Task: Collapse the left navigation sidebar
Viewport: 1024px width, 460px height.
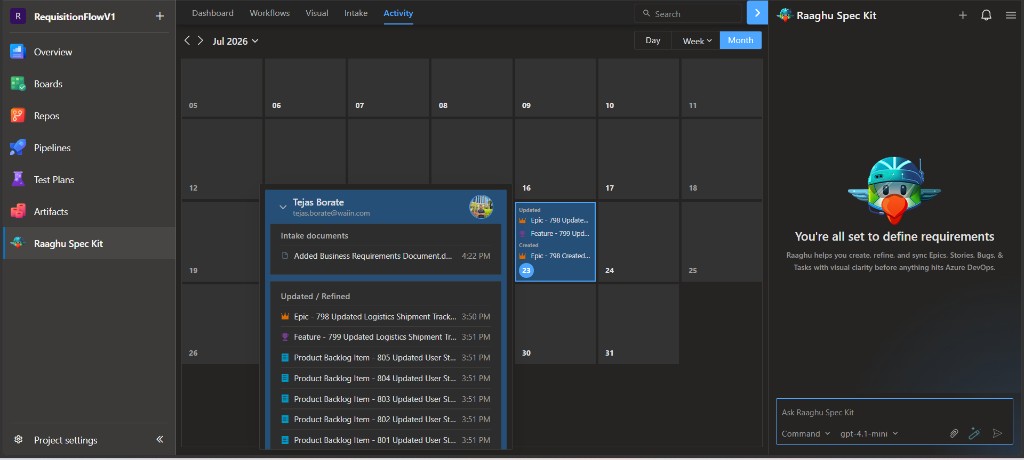Action: pyautogui.click(x=160, y=439)
